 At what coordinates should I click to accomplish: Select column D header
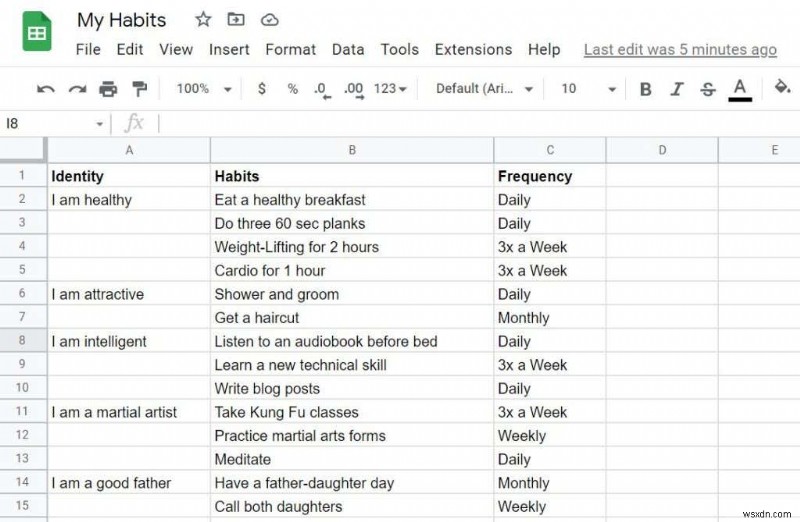tap(662, 150)
